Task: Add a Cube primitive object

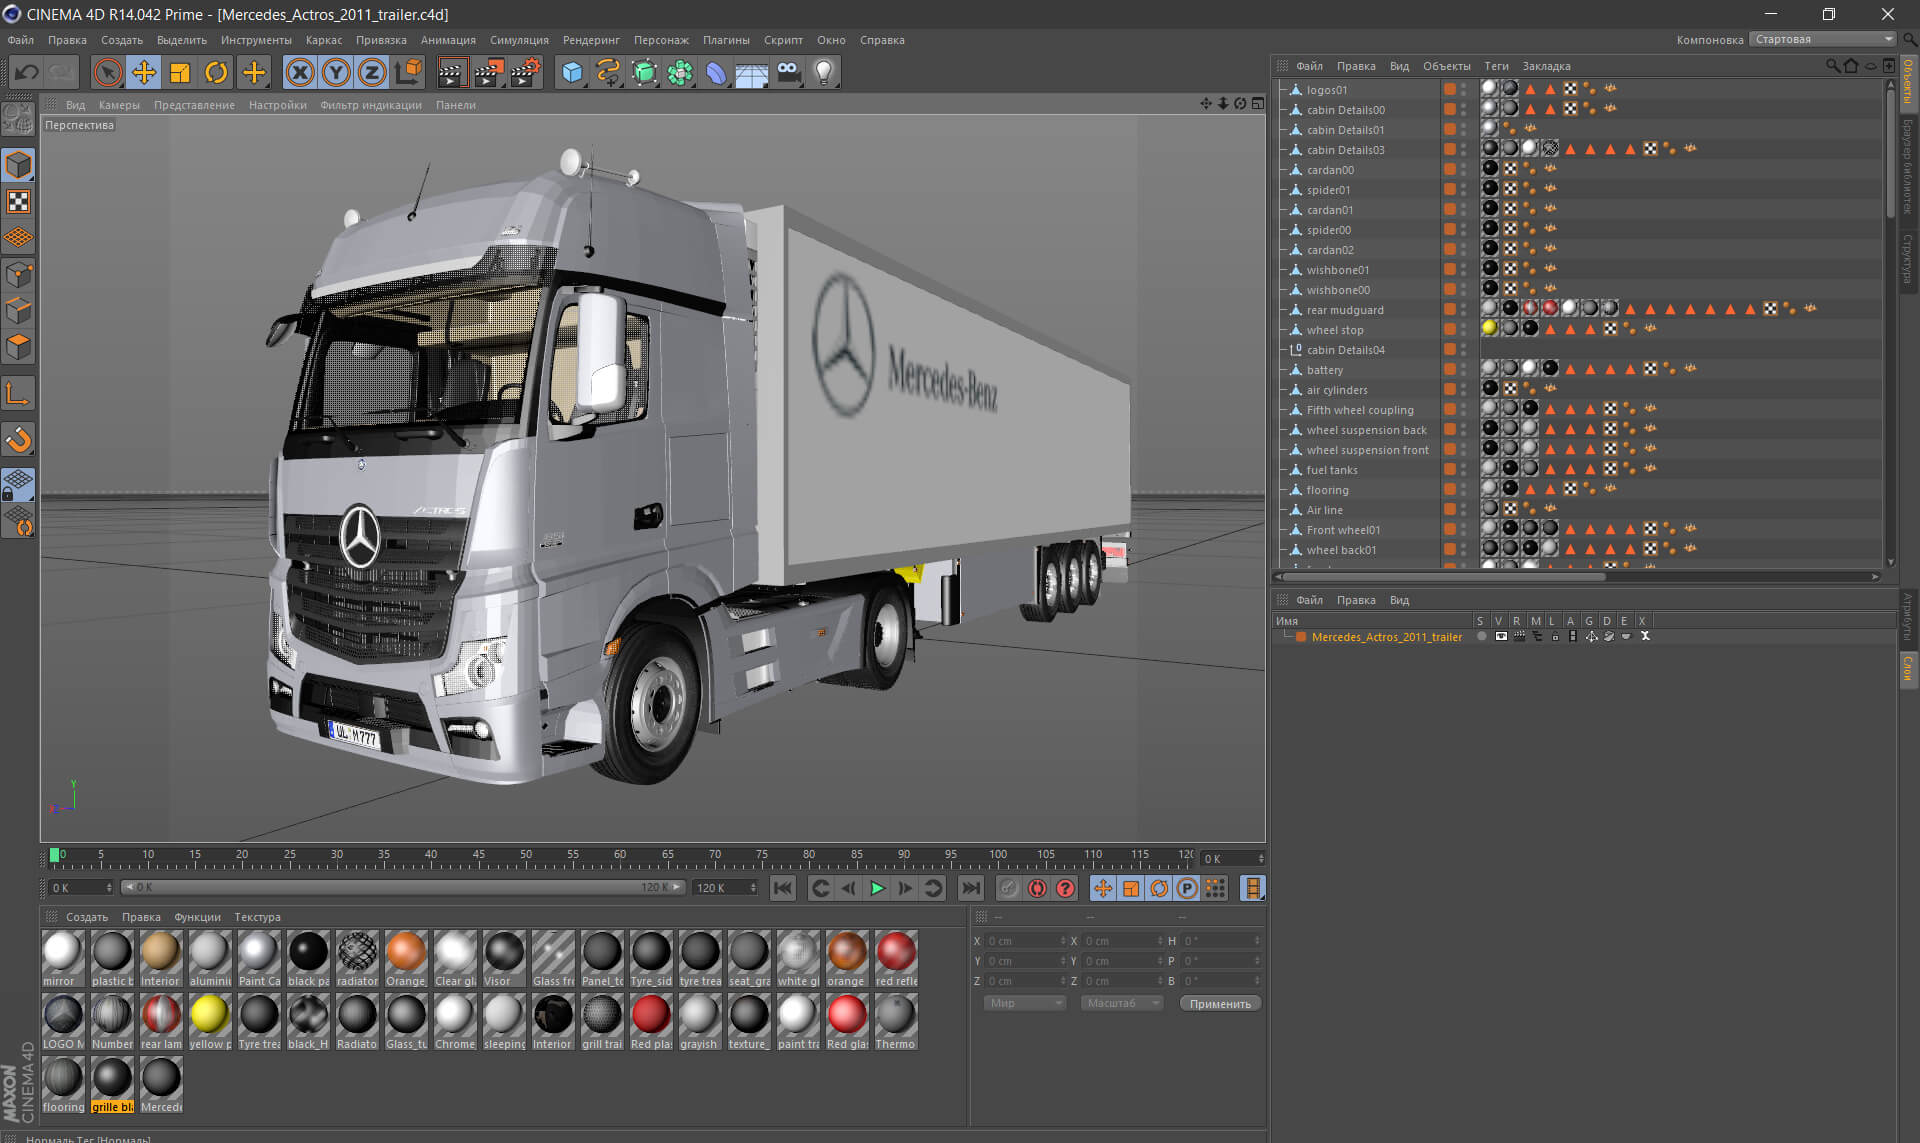Action: 572,72
